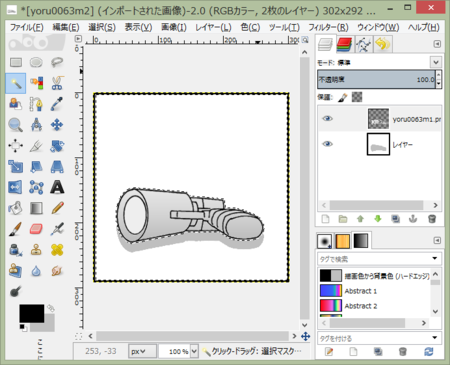This screenshot has height=365, width=450.
Task: Select the Select by Color tool
Action: click(36, 83)
